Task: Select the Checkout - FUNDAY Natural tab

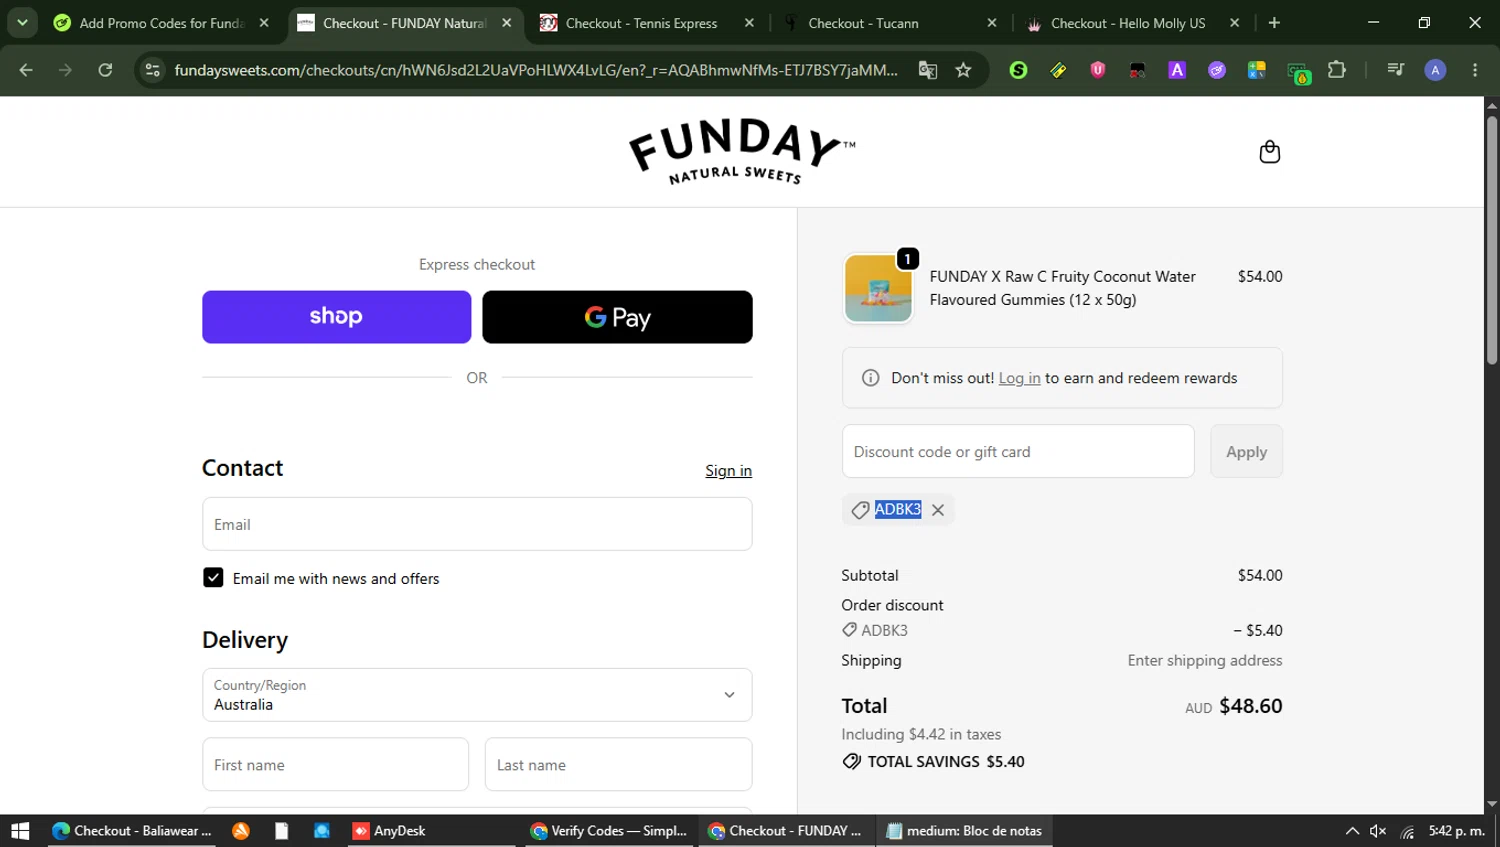Action: pyautogui.click(x=405, y=23)
